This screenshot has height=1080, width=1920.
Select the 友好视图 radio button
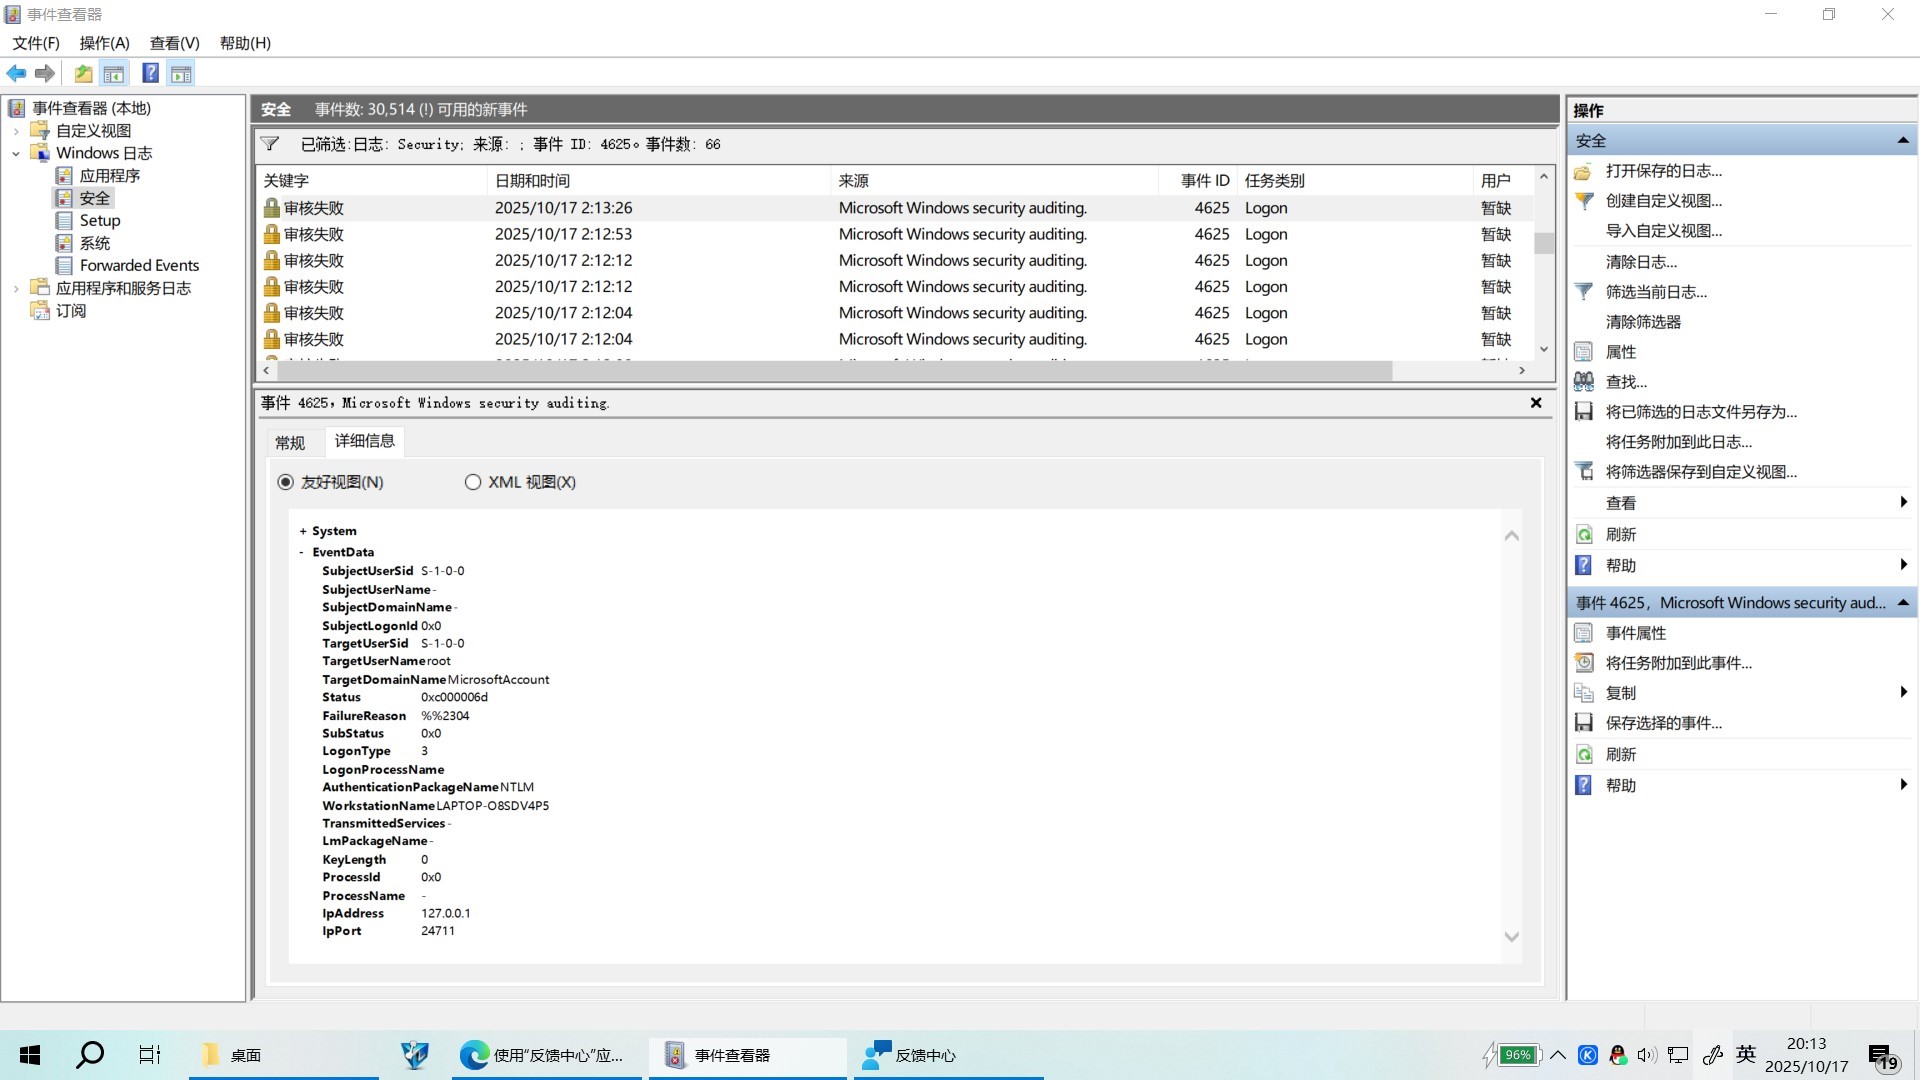[x=286, y=482]
